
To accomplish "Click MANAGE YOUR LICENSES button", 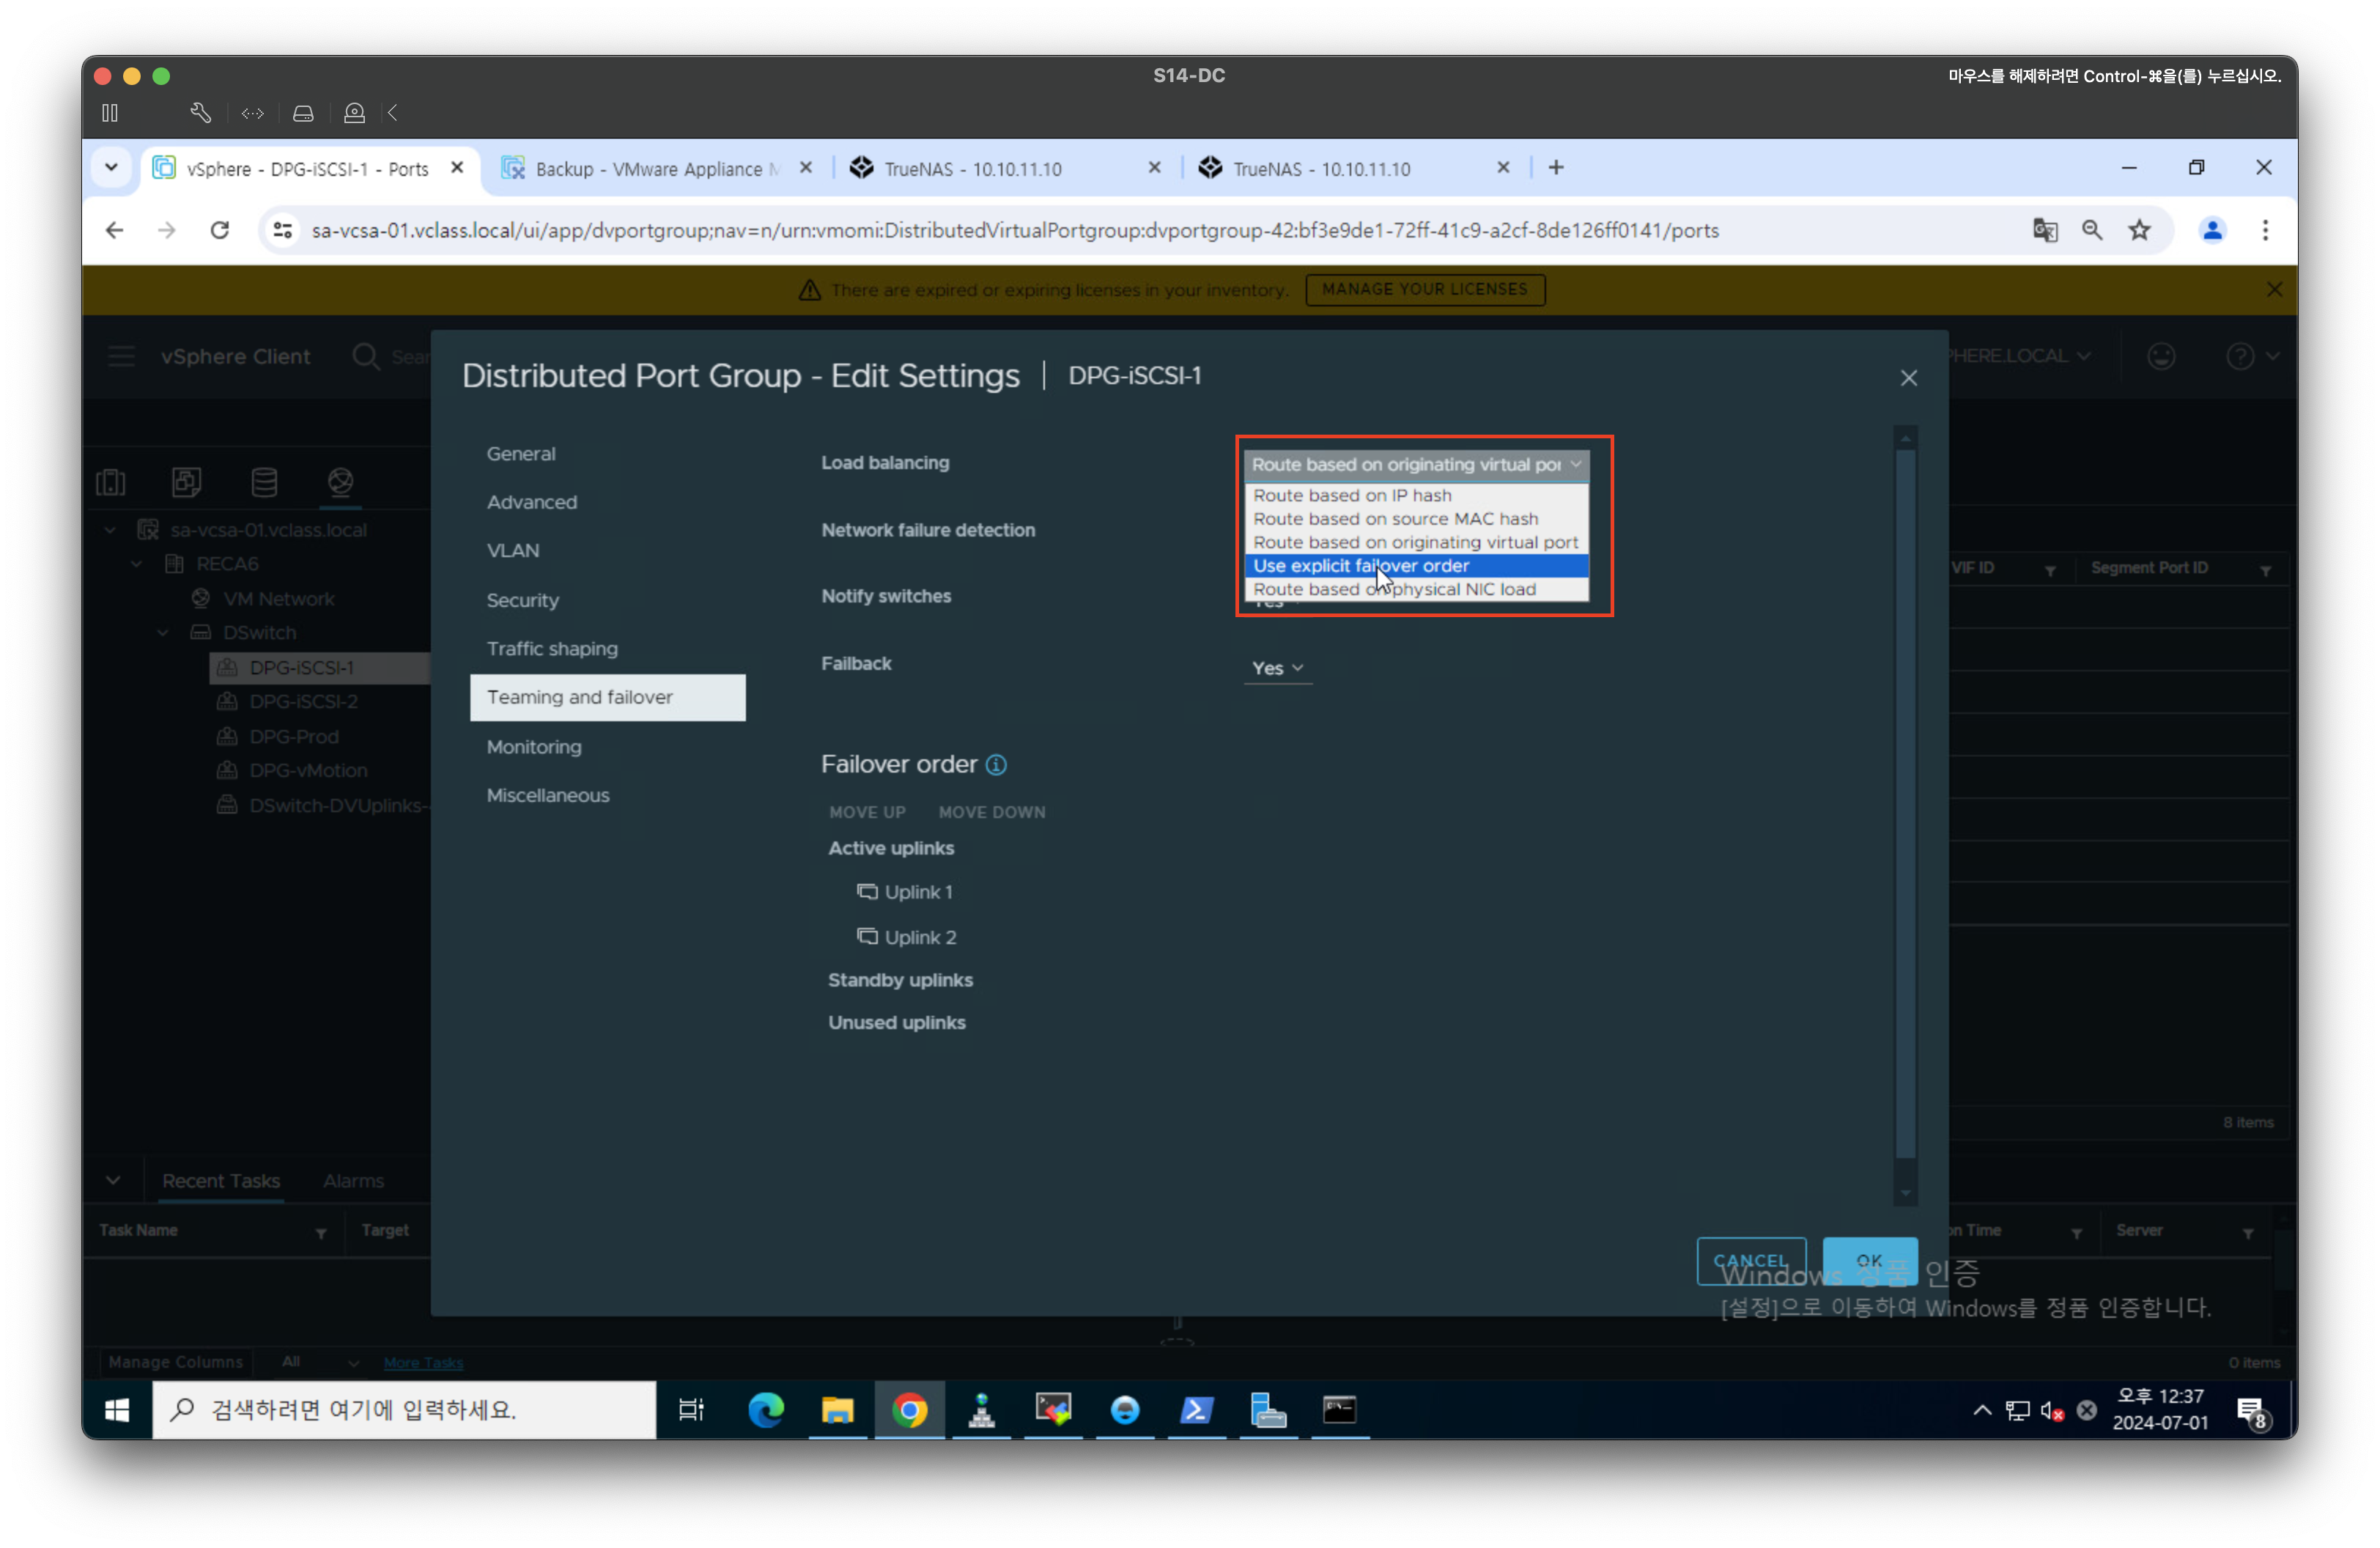I will pyautogui.click(x=1424, y=290).
